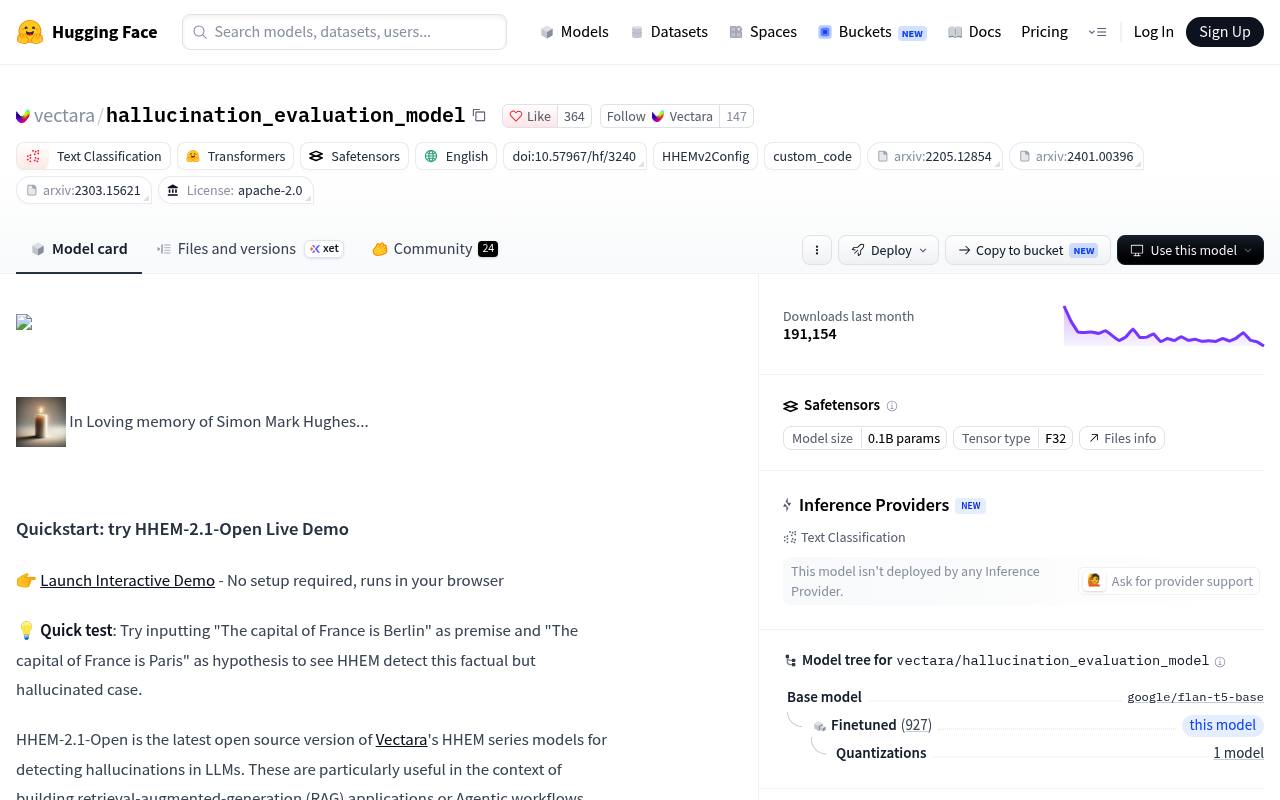
Task: Open the google/flan-t5-base base model link
Action: click(x=1195, y=697)
